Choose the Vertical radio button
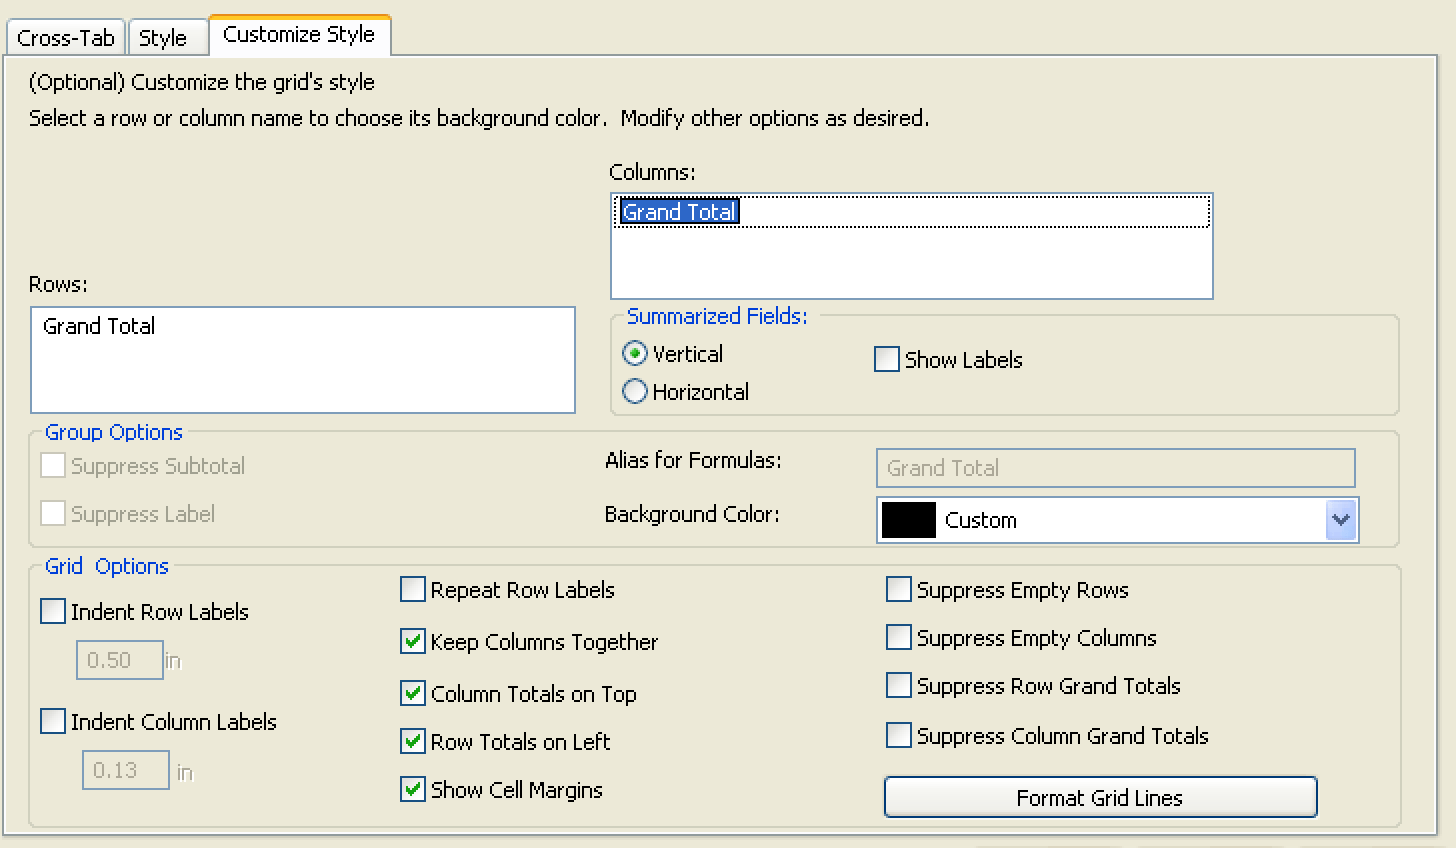The height and width of the screenshot is (848, 1456). (x=635, y=354)
